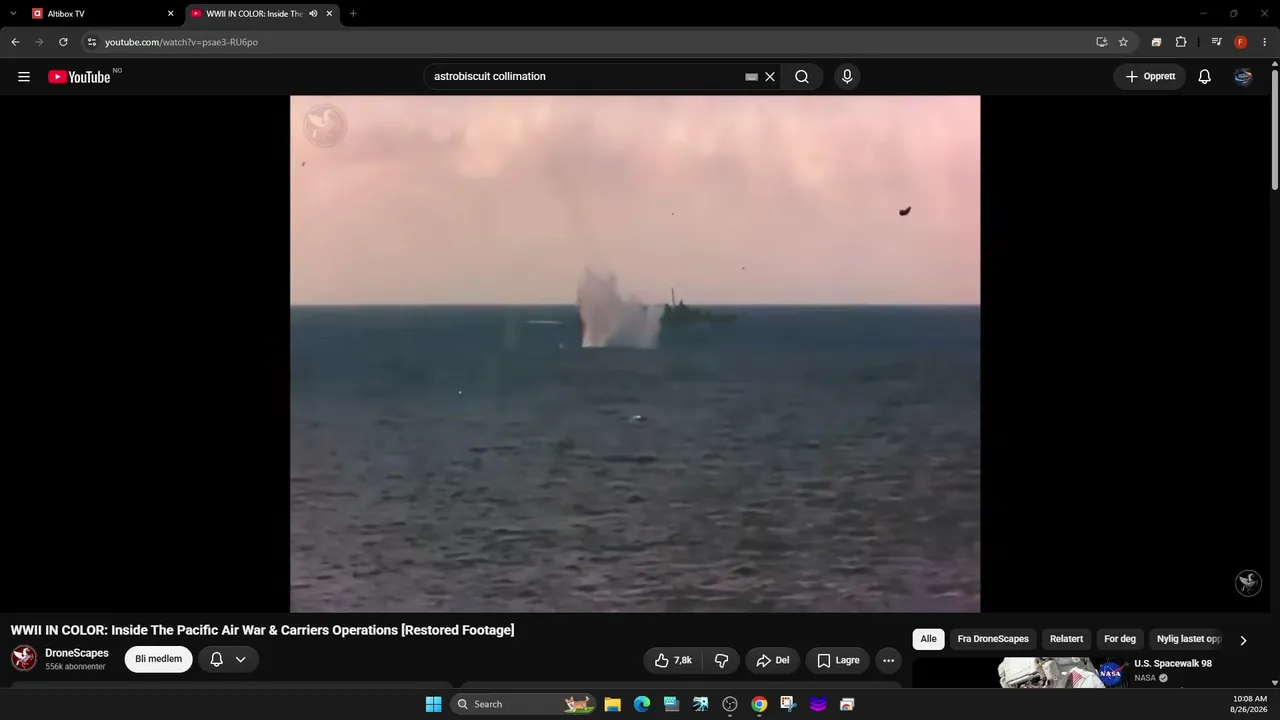The image size is (1280, 720).
Task: Open the DroneScapes channel avatar
Action: tap(24, 658)
